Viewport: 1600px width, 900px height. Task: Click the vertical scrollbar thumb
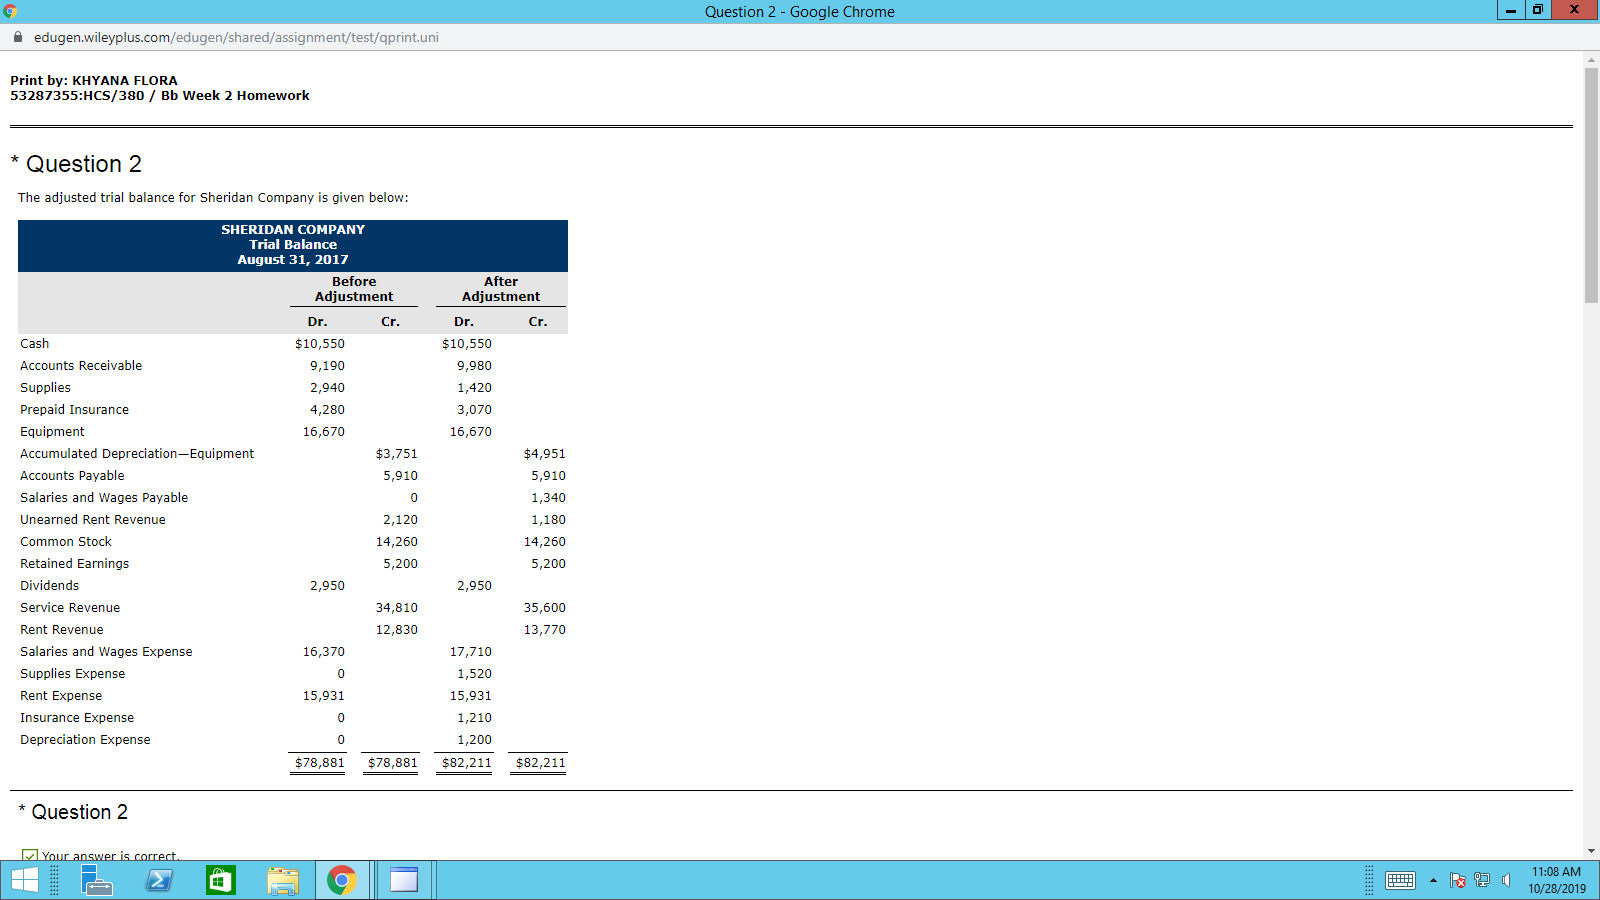[1591, 185]
